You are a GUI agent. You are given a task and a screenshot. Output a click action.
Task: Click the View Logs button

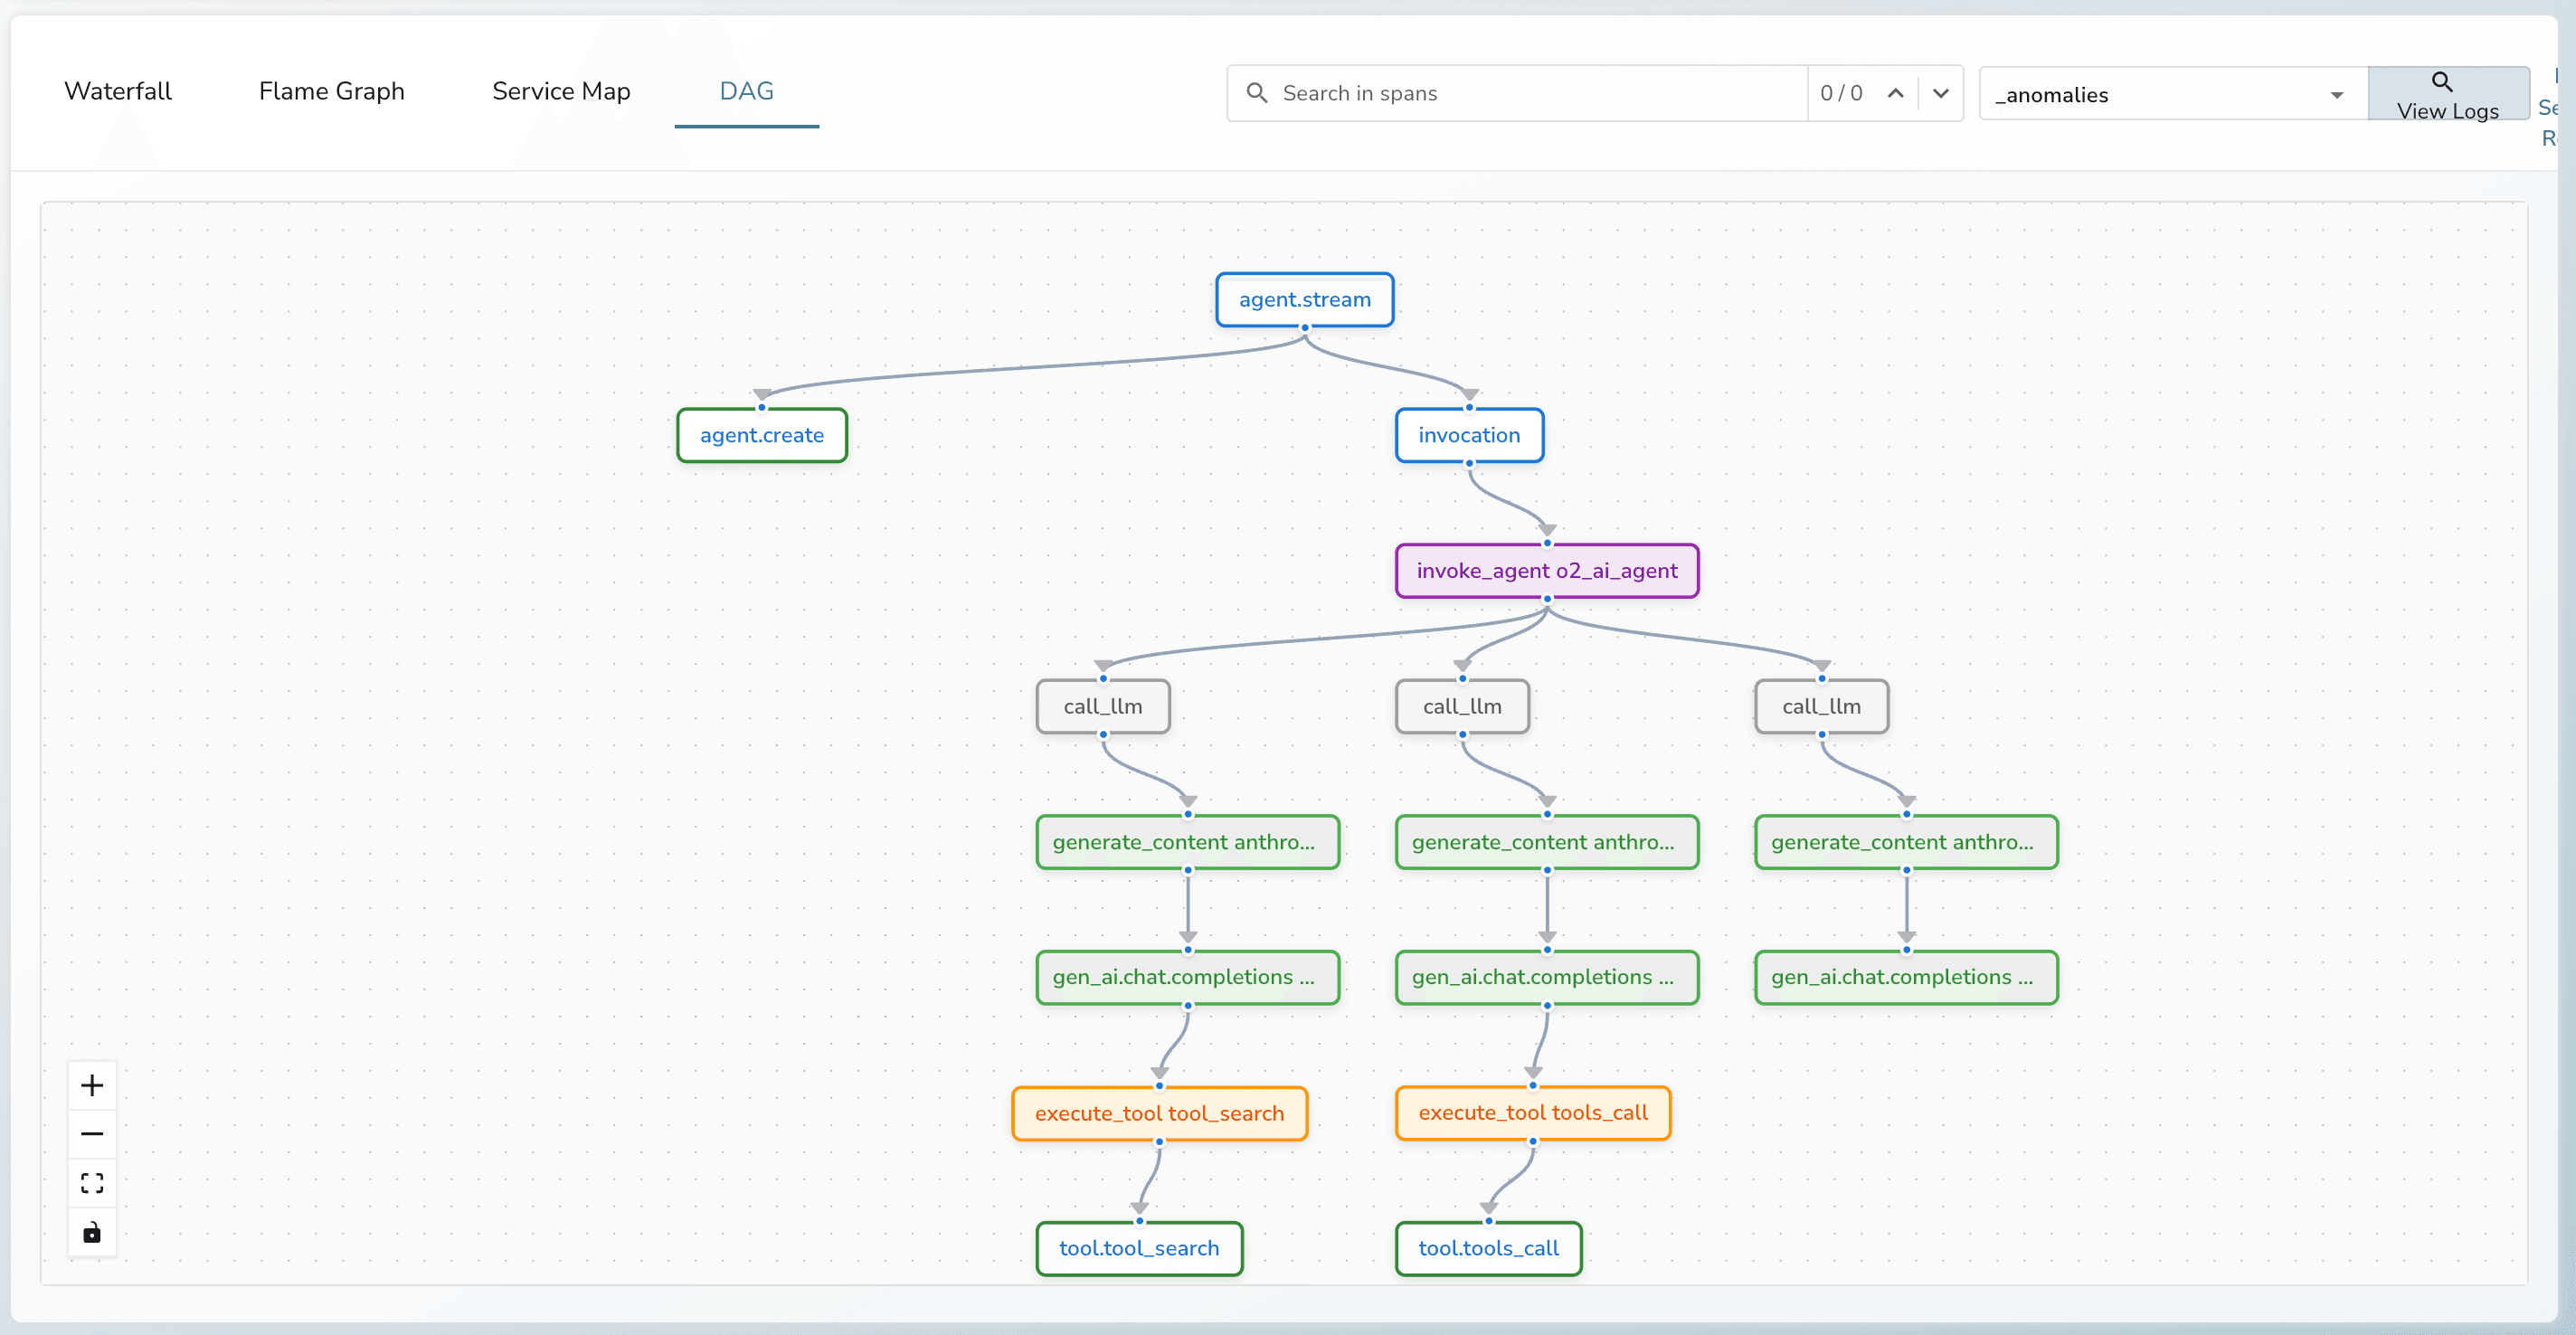[2448, 94]
